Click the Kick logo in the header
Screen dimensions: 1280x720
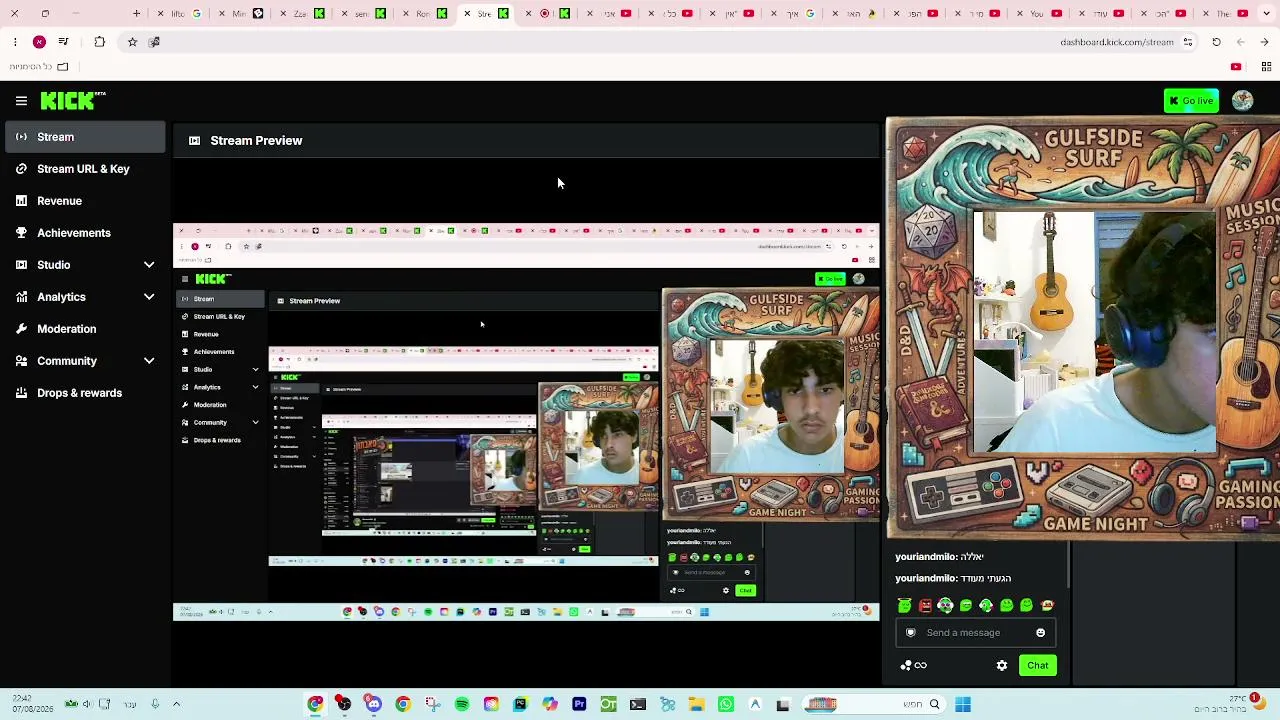(x=73, y=100)
